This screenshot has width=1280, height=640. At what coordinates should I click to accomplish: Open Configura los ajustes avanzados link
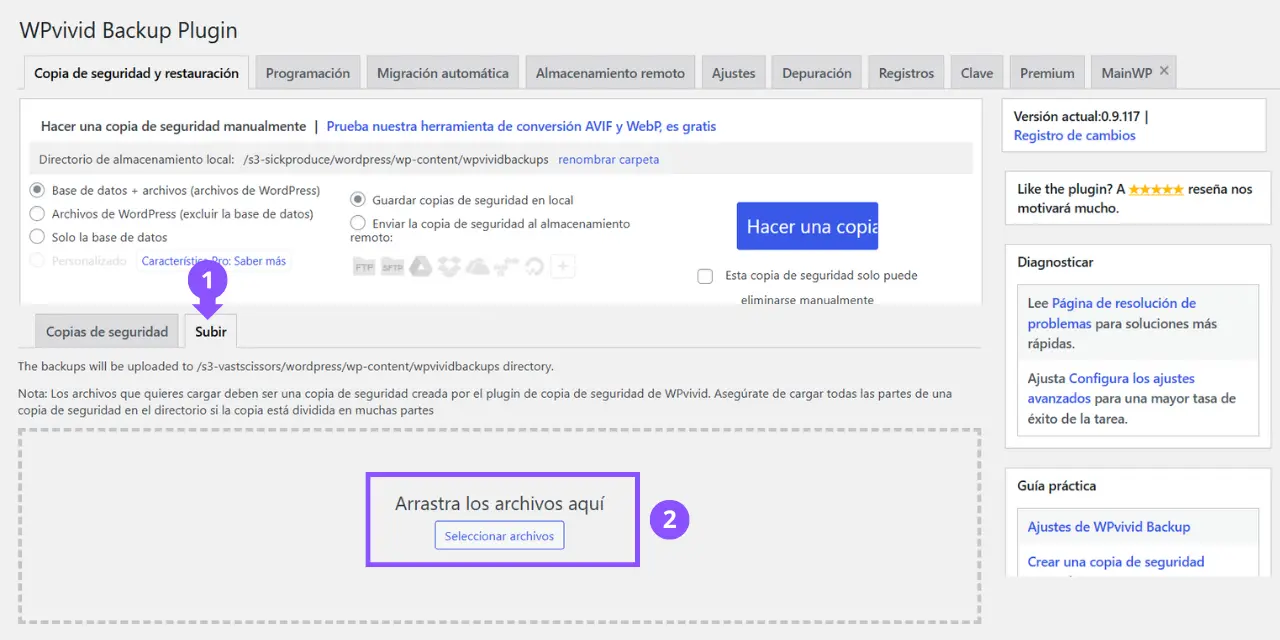[1111, 388]
